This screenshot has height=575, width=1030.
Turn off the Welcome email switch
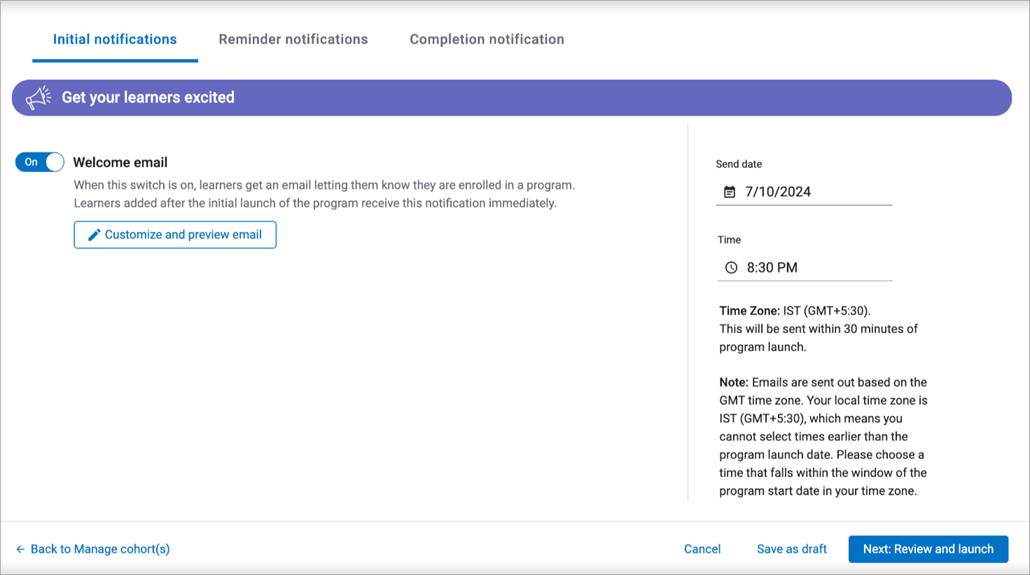[40, 162]
